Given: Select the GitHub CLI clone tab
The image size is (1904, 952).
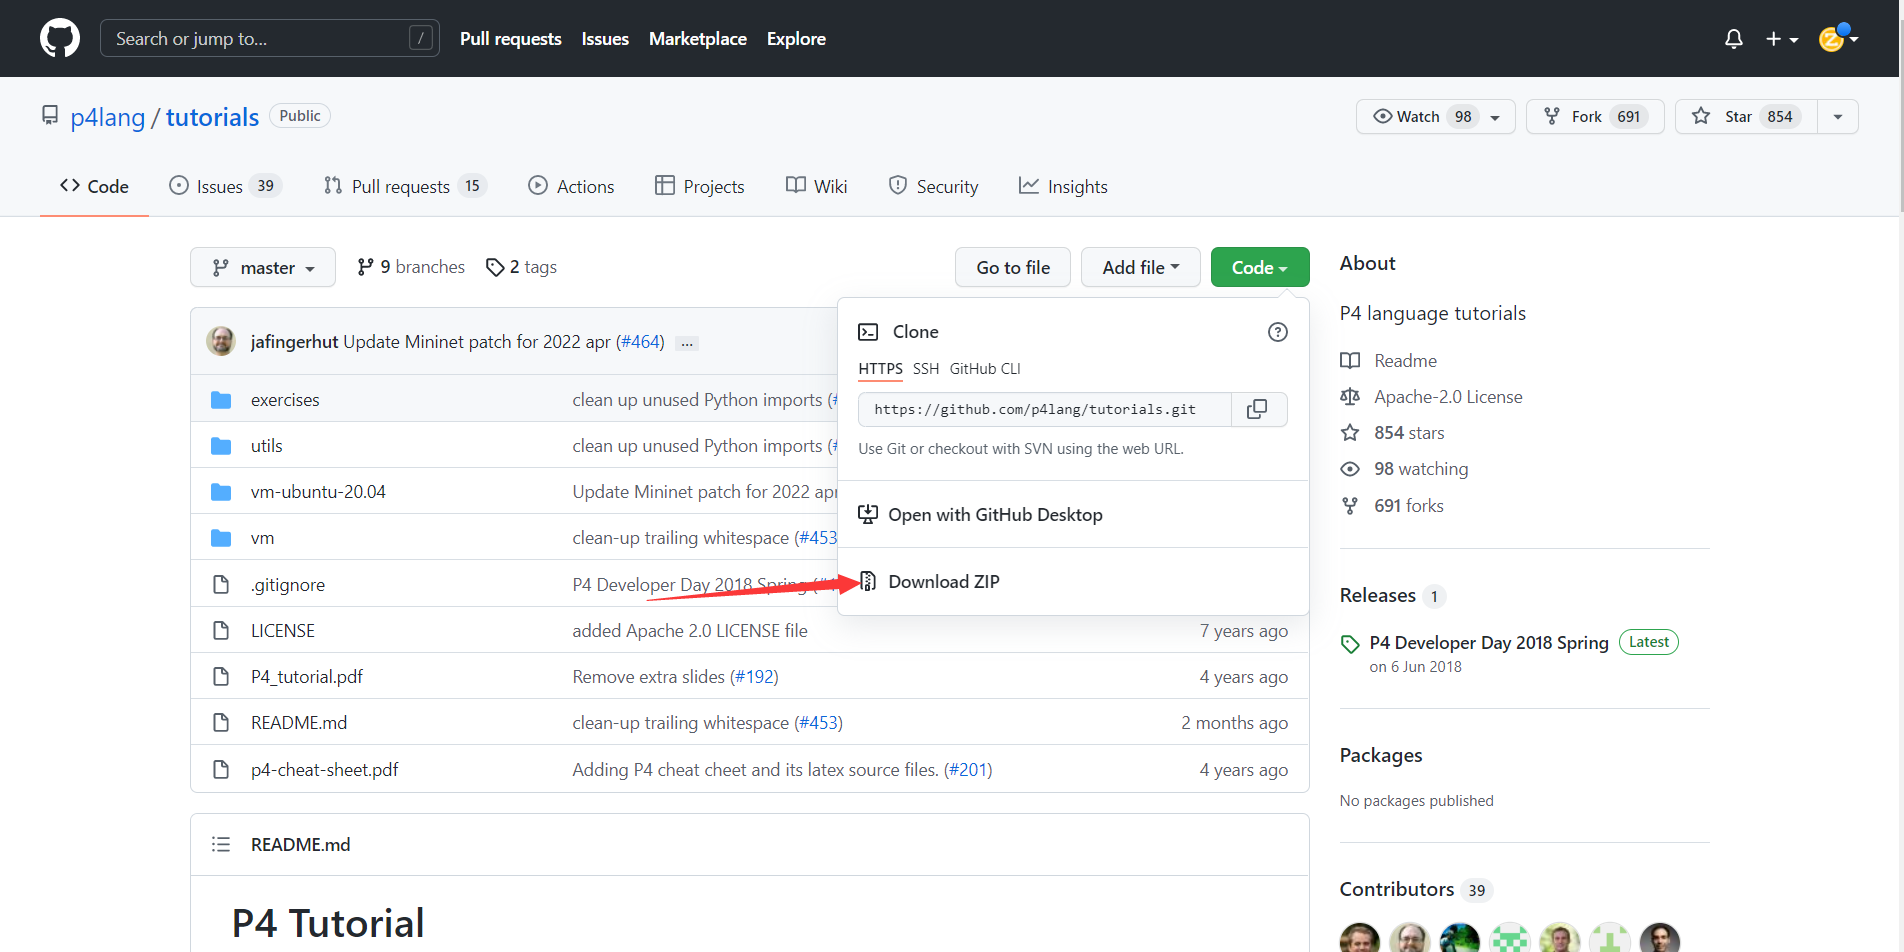Looking at the screenshot, I should pyautogui.click(x=985, y=369).
